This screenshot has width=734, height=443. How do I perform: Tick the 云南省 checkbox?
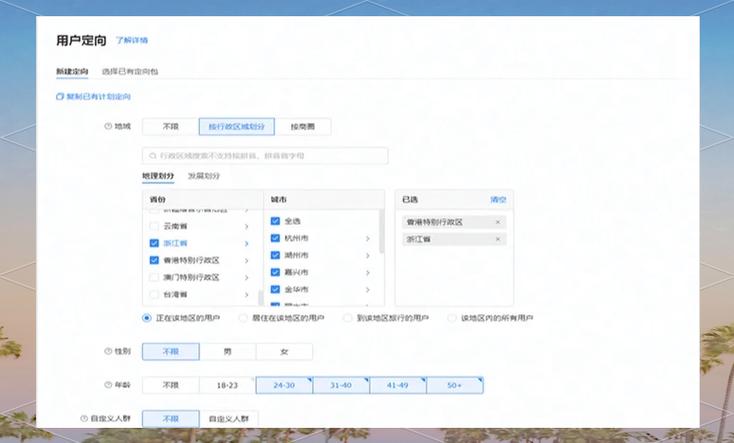coord(154,226)
